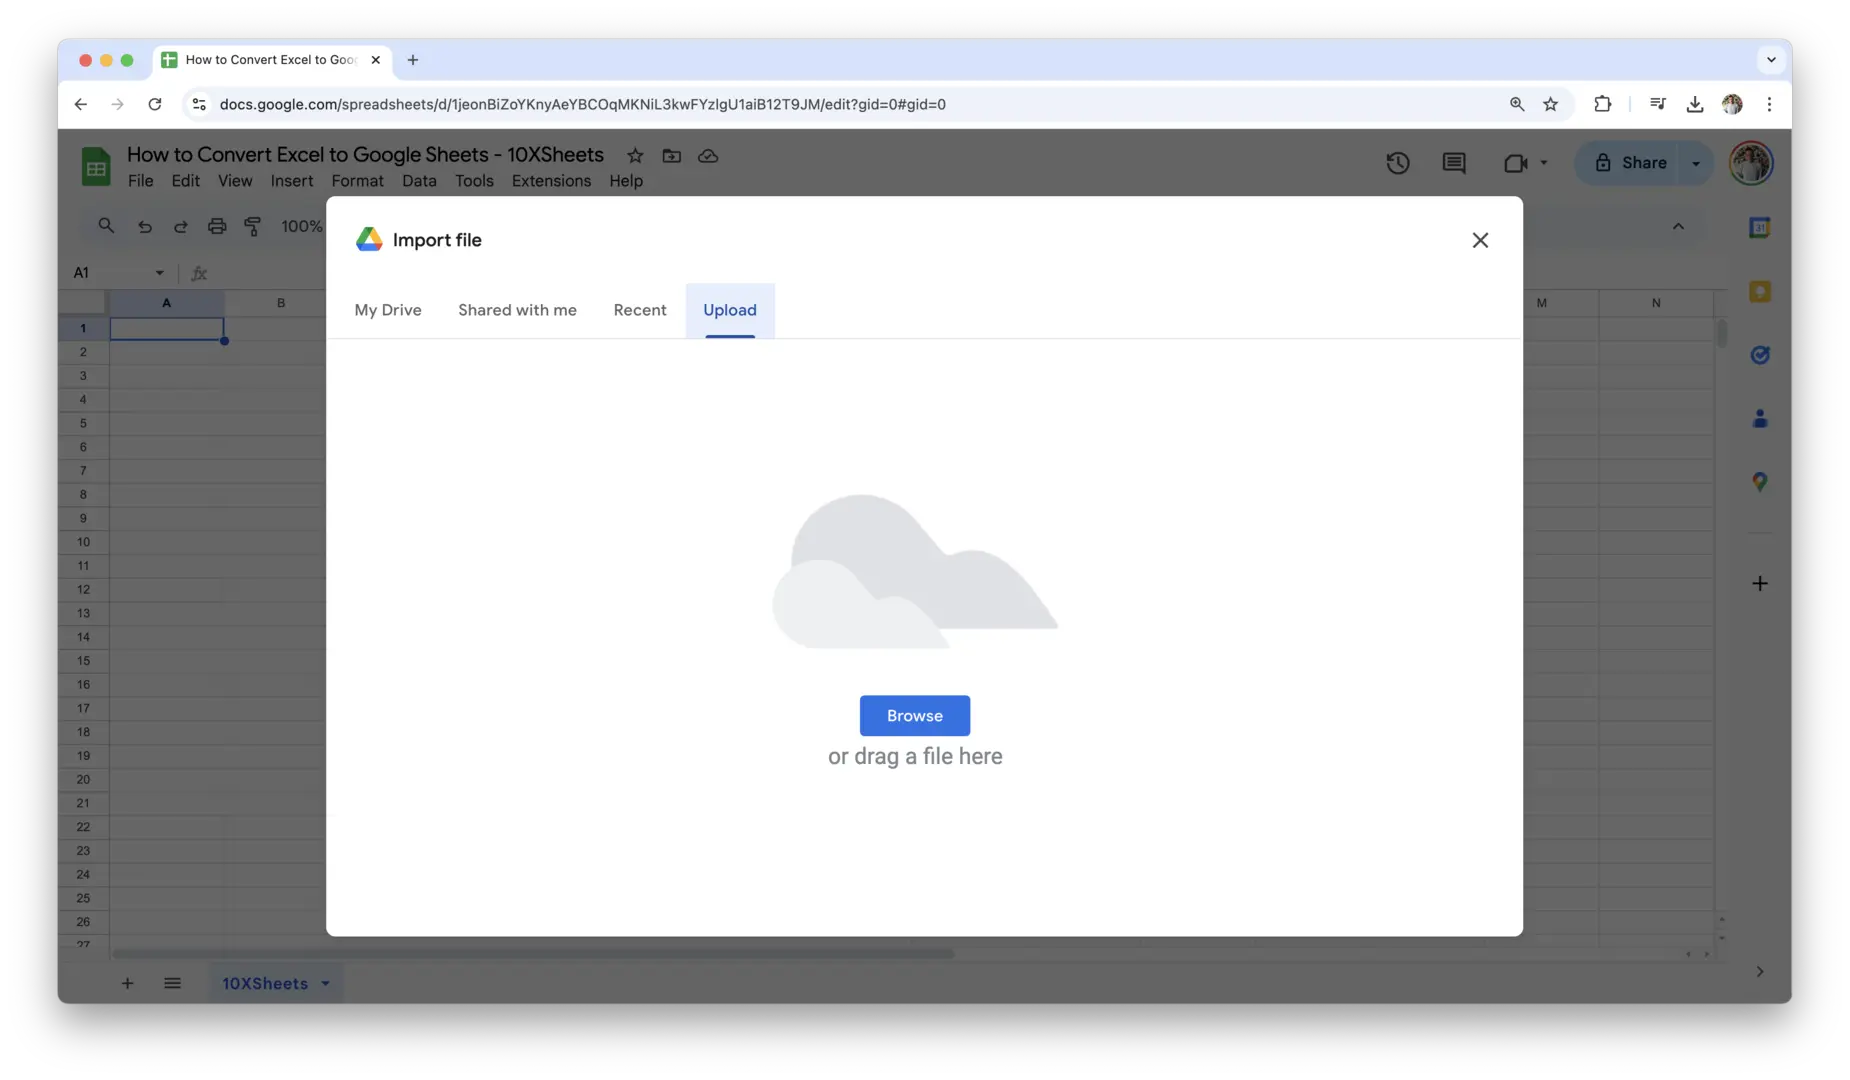Open Google Keep from side panel

click(1759, 292)
